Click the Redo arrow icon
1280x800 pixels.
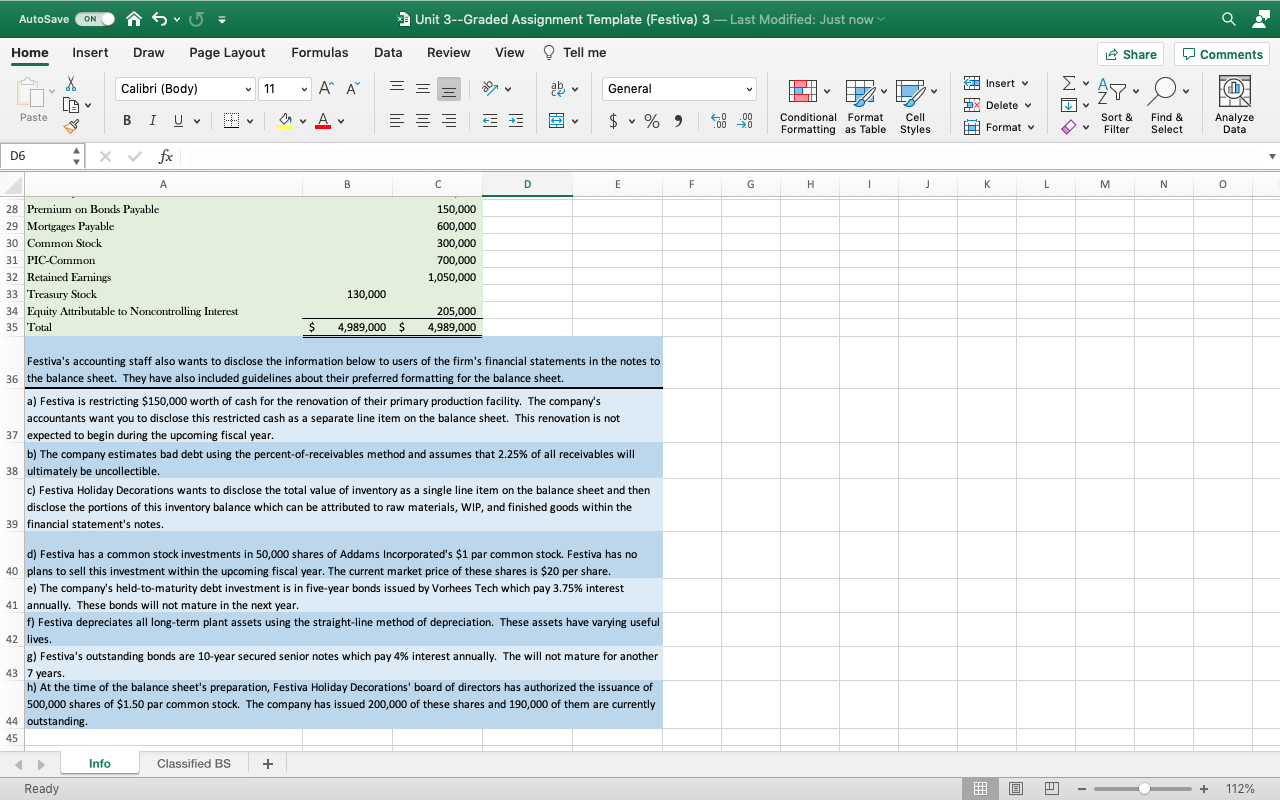point(198,19)
